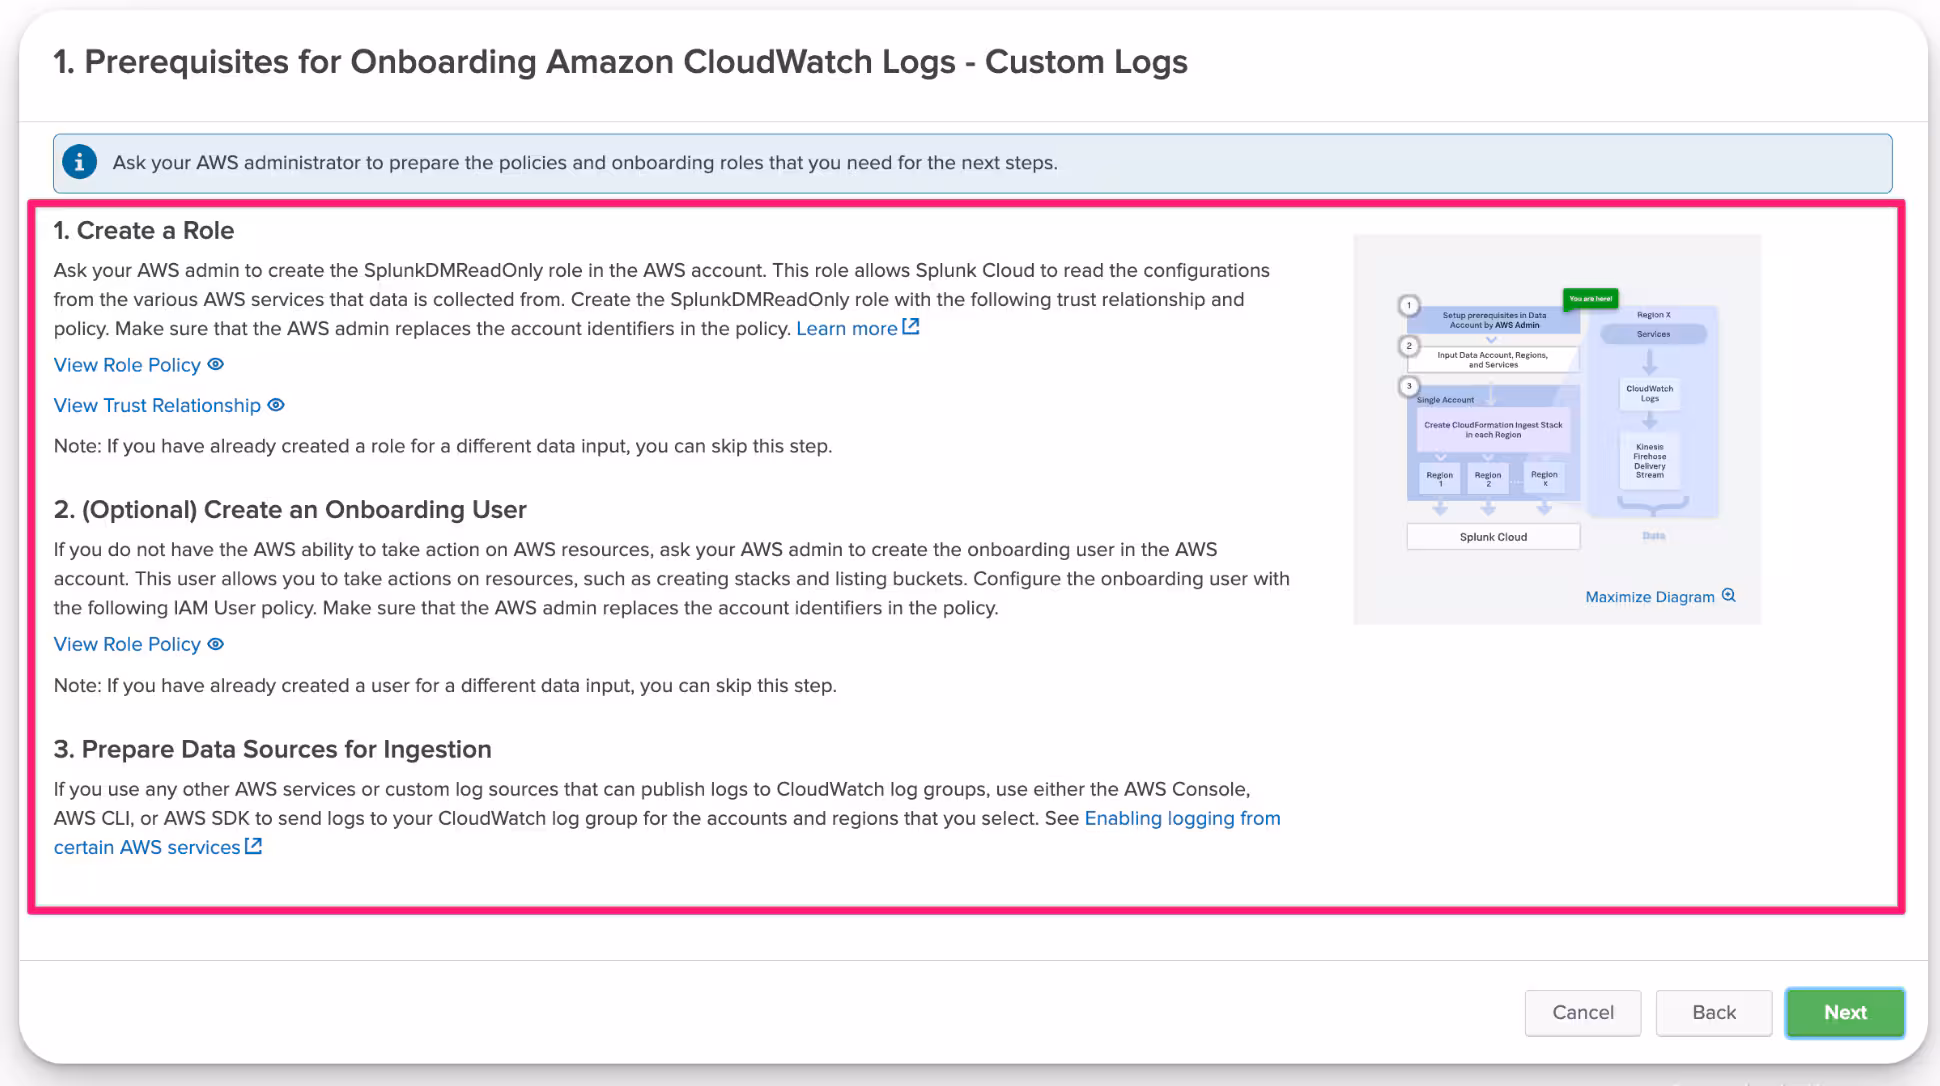Click eye icon next to View Trust Relationship

point(276,405)
